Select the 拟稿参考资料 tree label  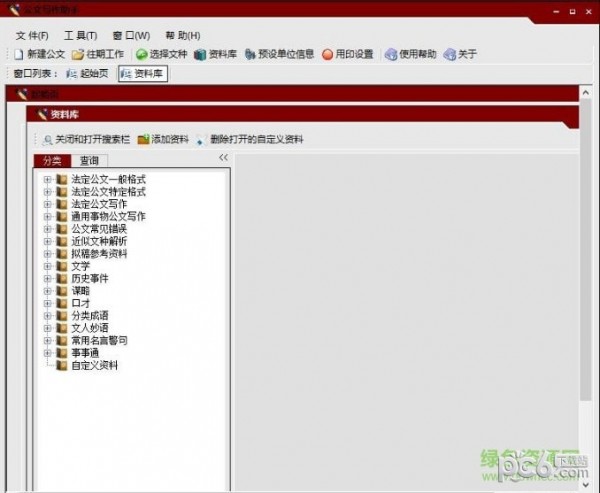point(99,253)
